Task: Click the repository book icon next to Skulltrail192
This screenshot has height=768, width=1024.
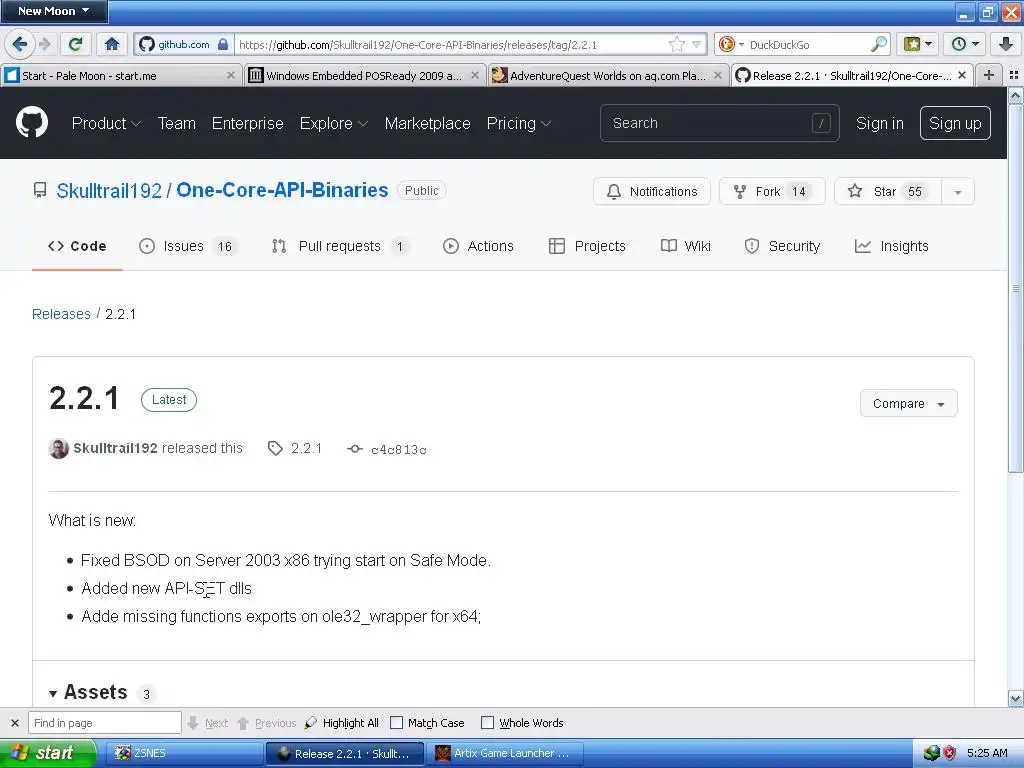Action: 40,190
